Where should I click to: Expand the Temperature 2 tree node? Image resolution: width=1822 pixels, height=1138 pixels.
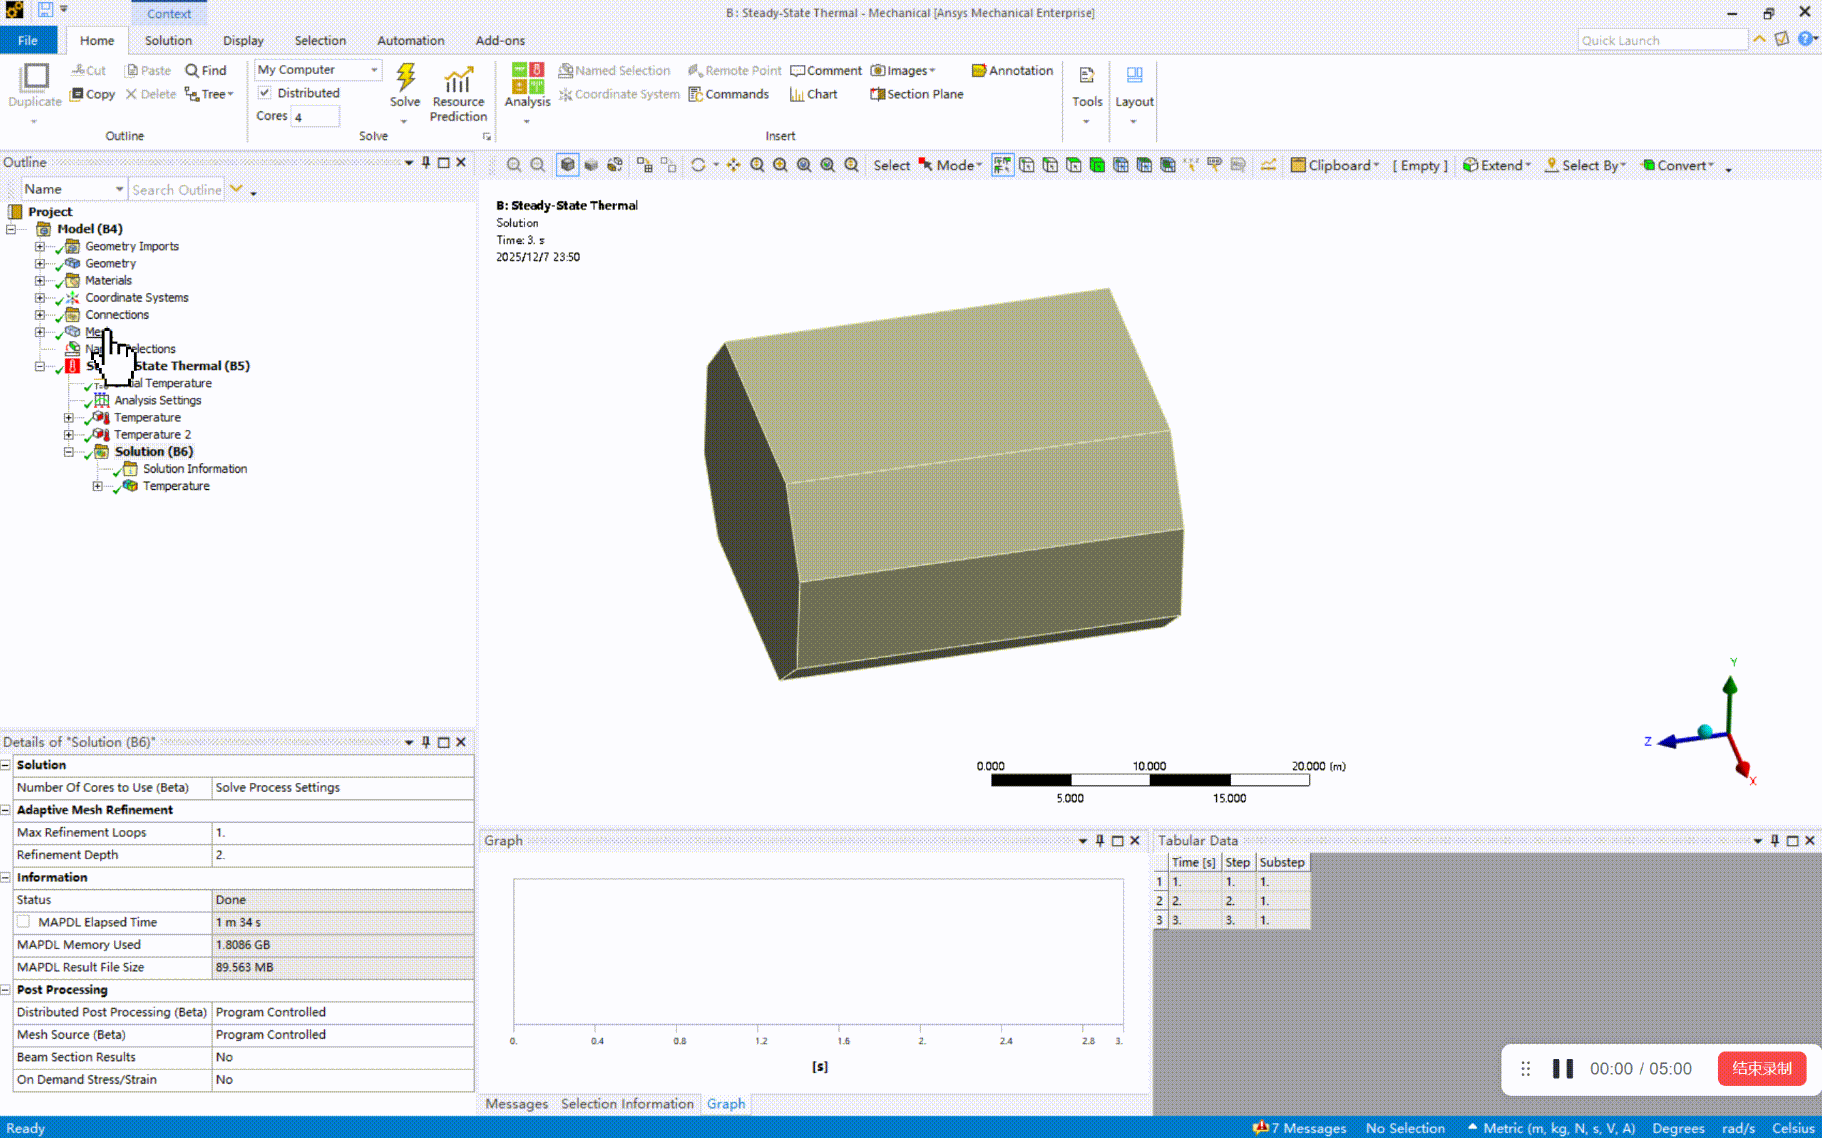click(68, 435)
